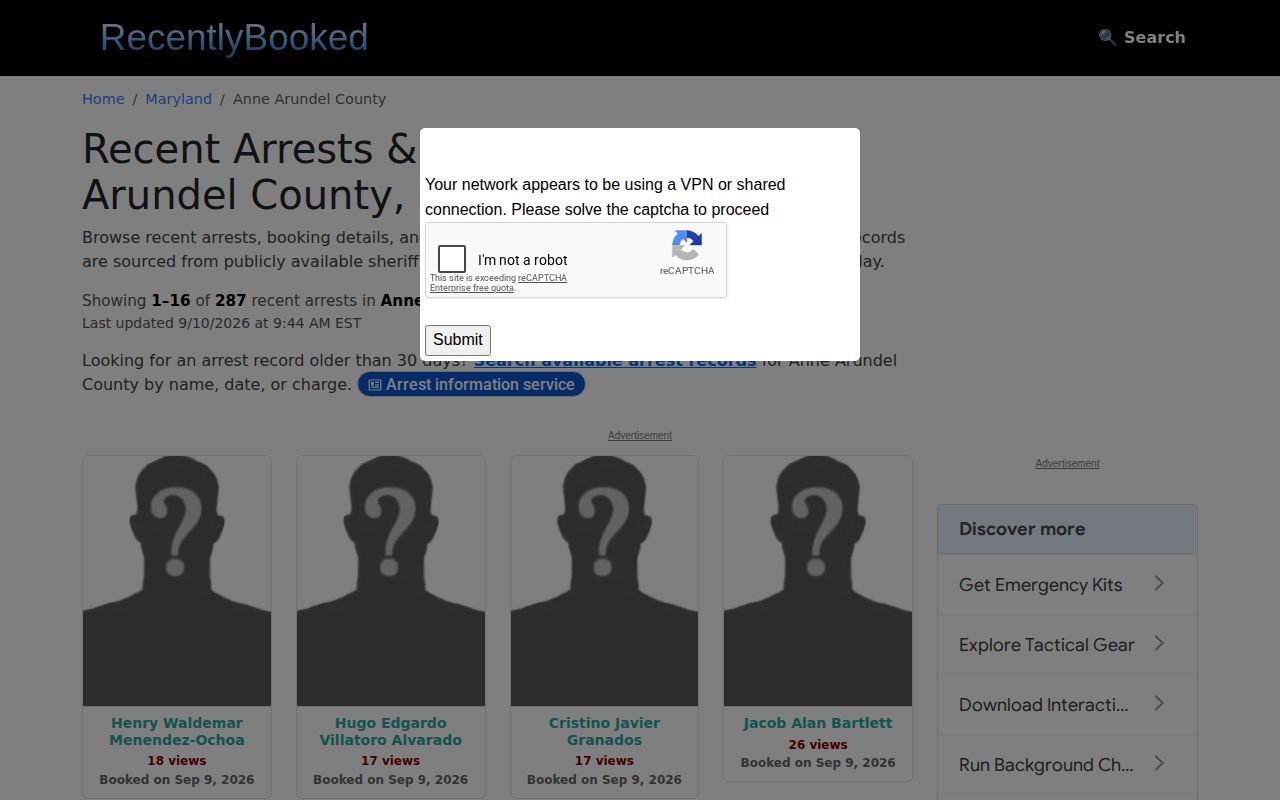1280x800 pixels.
Task: Open the Search link in the header
Action: [1142, 37]
